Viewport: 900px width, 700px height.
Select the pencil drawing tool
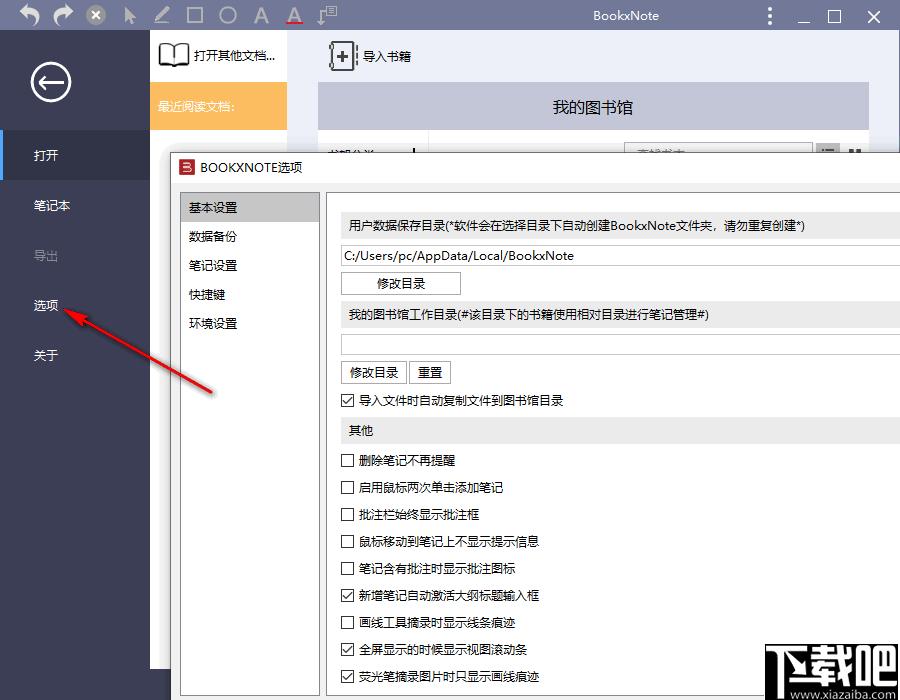pyautogui.click(x=162, y=15)
